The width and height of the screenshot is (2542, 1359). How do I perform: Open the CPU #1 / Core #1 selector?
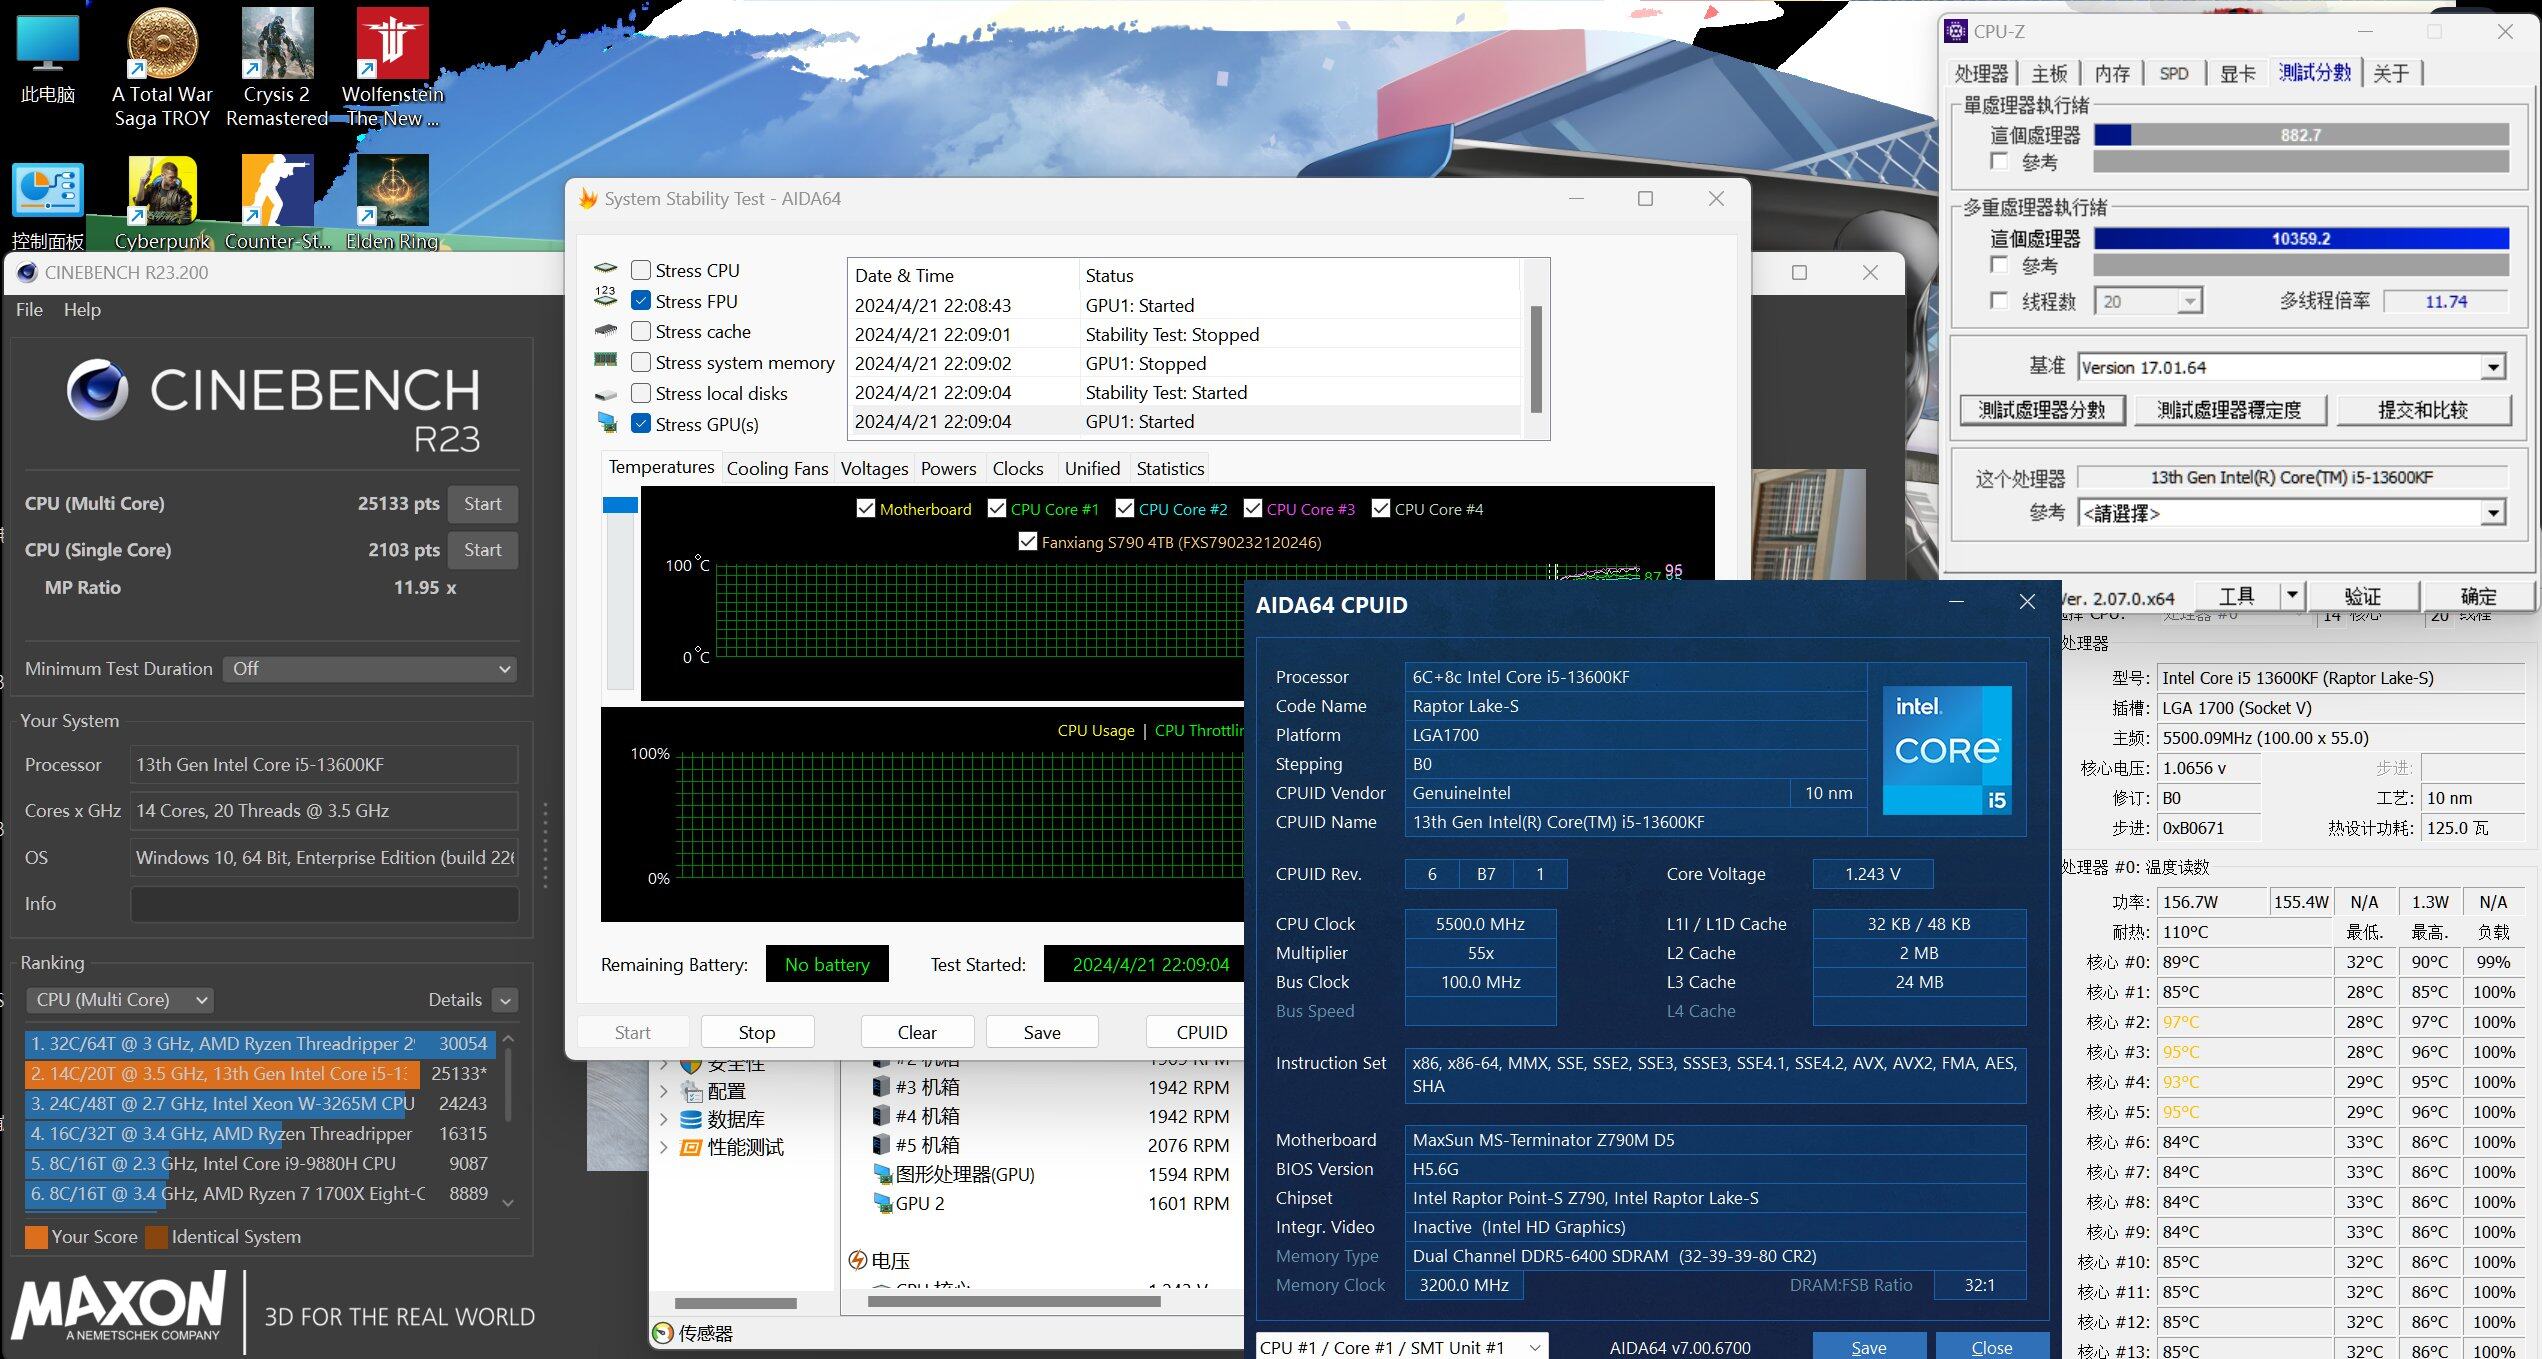click(1402, 1347)
